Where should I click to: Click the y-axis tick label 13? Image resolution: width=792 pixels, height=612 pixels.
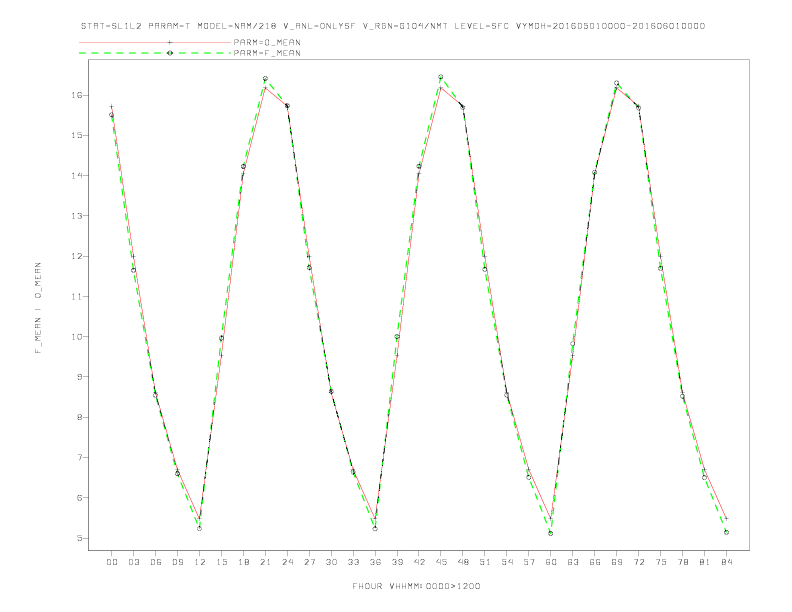click(x=77, y=216)
